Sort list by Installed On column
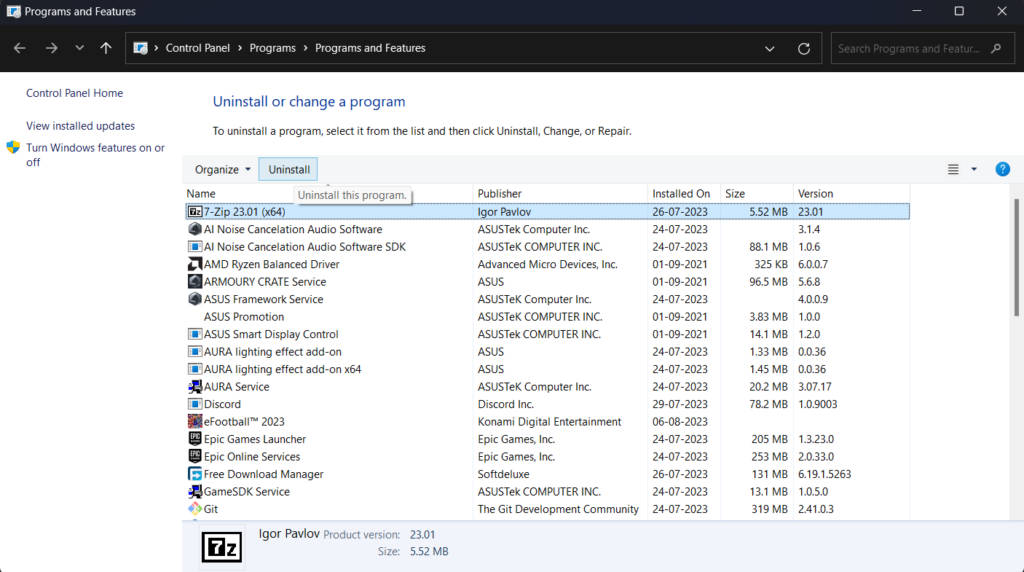The width and height of the screenshot is (1024, 572). [x=680, y=194]
